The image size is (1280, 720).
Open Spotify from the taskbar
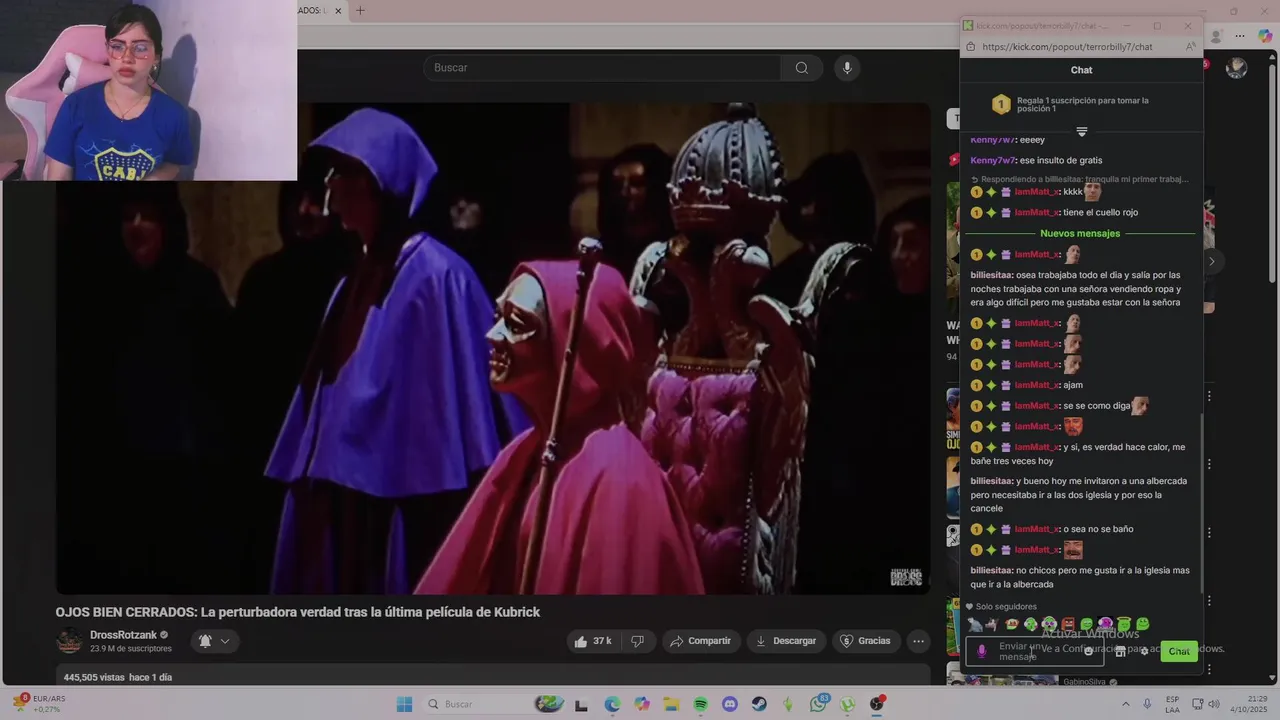pos(700,704)
